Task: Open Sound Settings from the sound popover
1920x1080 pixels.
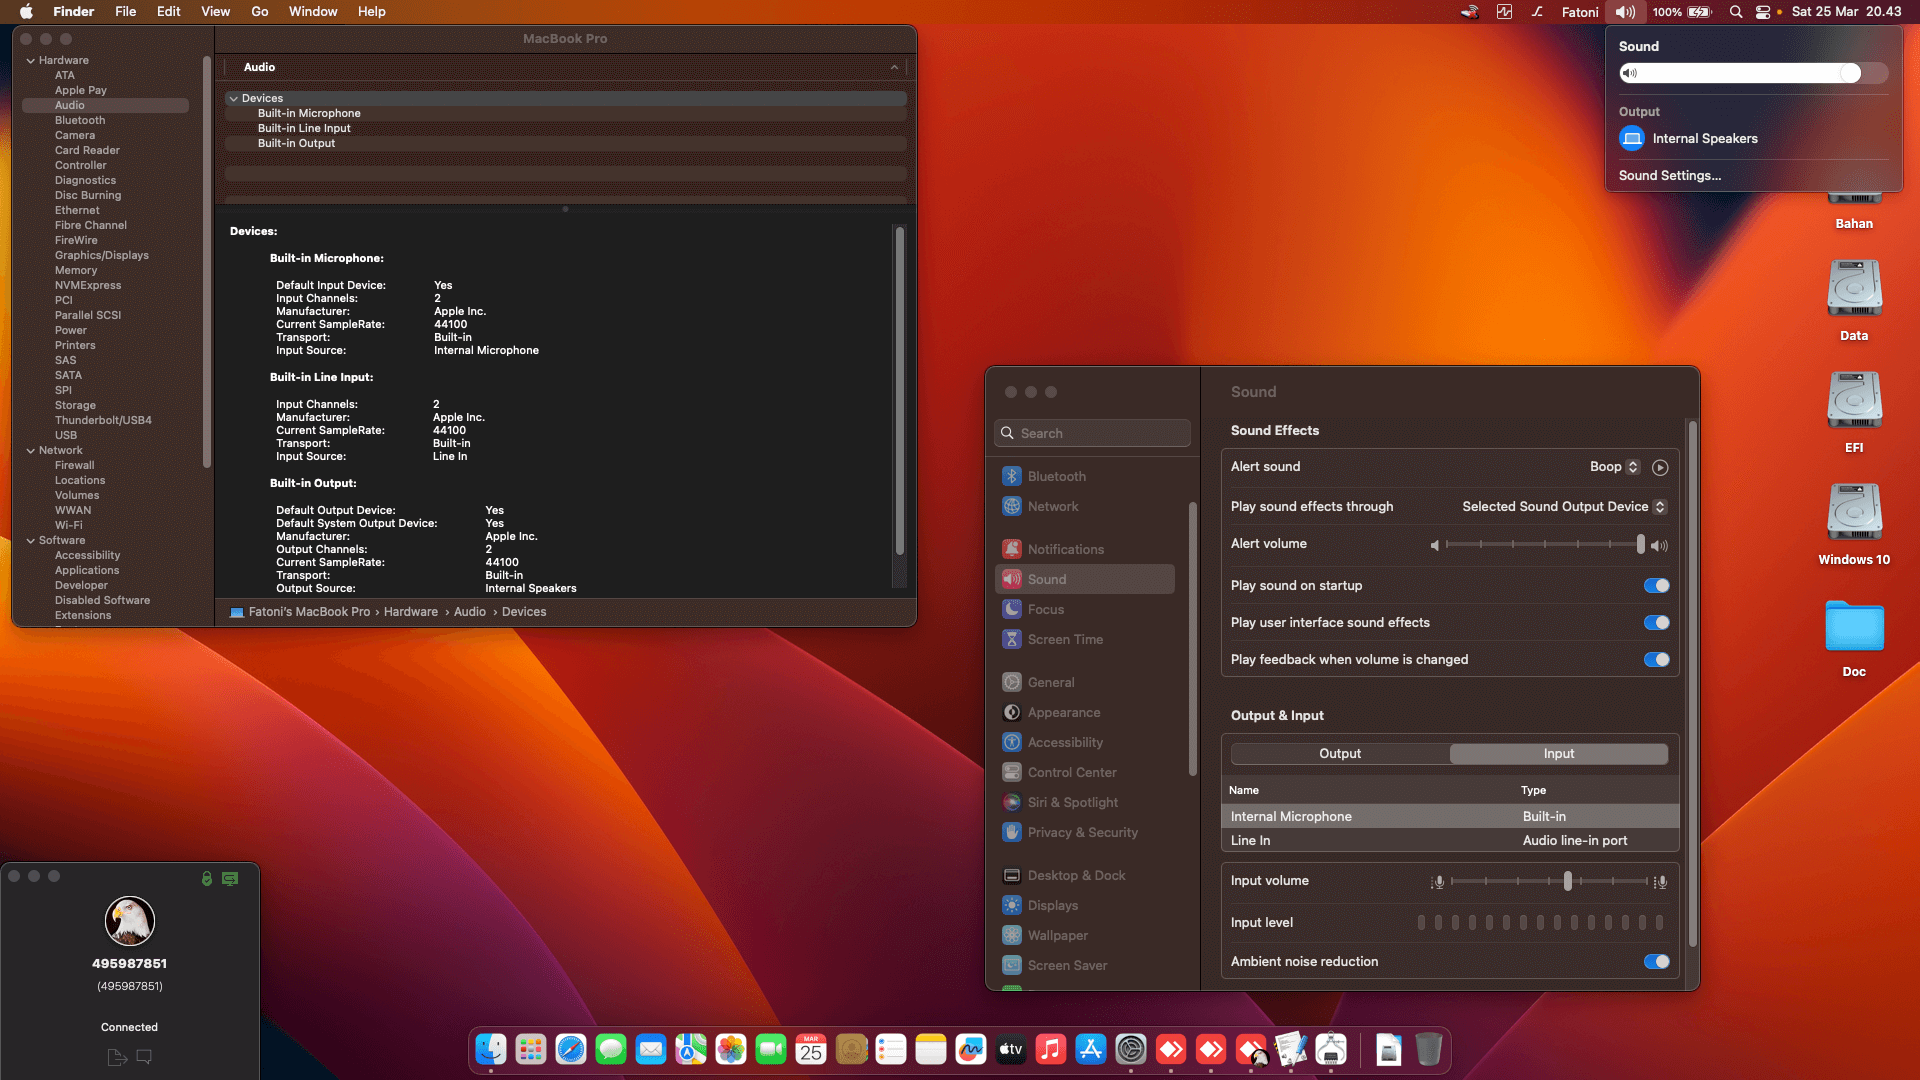Action: 1669,175
